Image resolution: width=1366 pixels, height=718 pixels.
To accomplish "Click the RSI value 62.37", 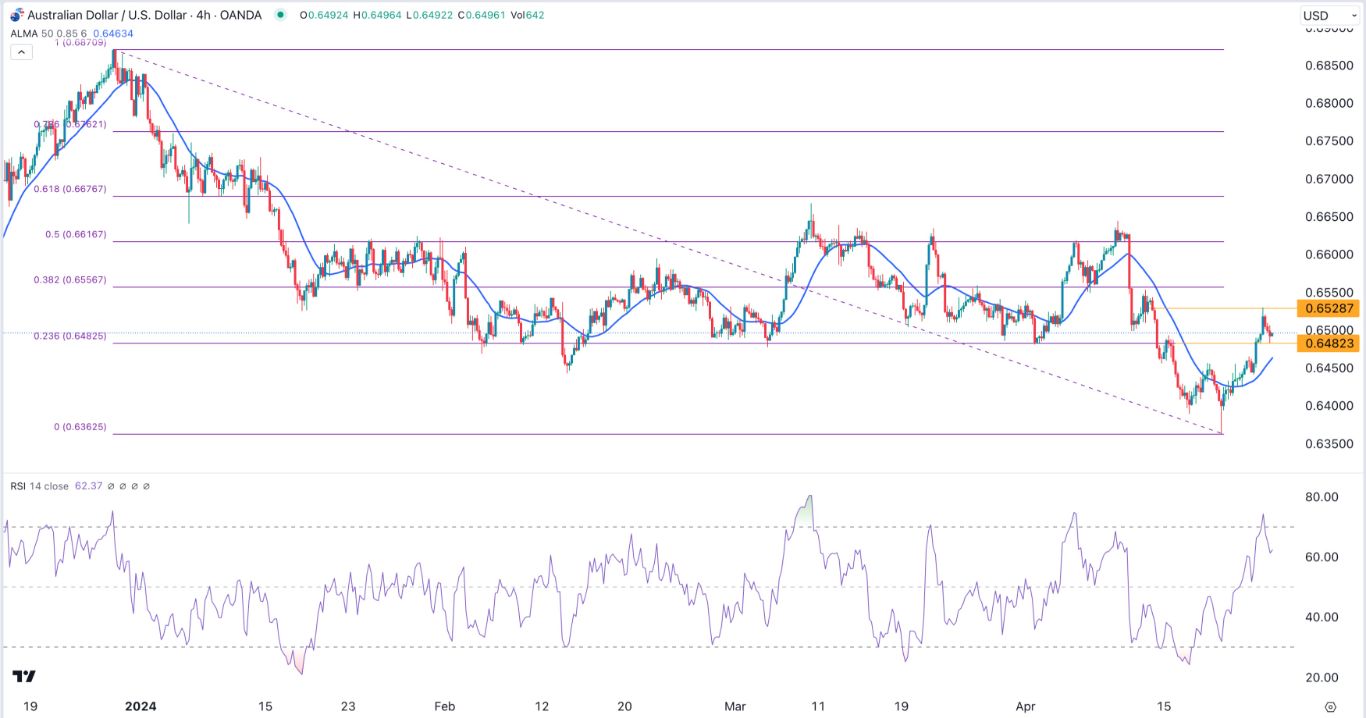I will click(x=88, y=485).
